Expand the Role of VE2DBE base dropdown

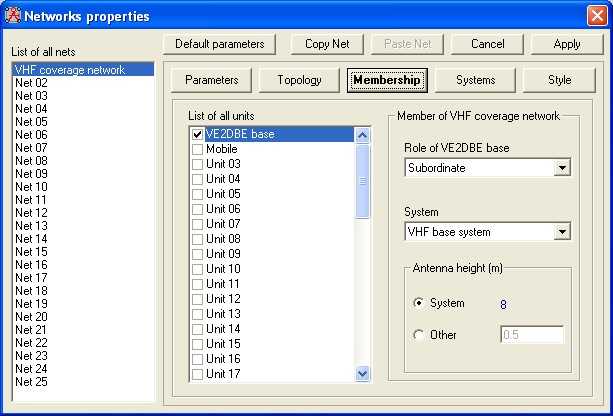click(562, 168)
